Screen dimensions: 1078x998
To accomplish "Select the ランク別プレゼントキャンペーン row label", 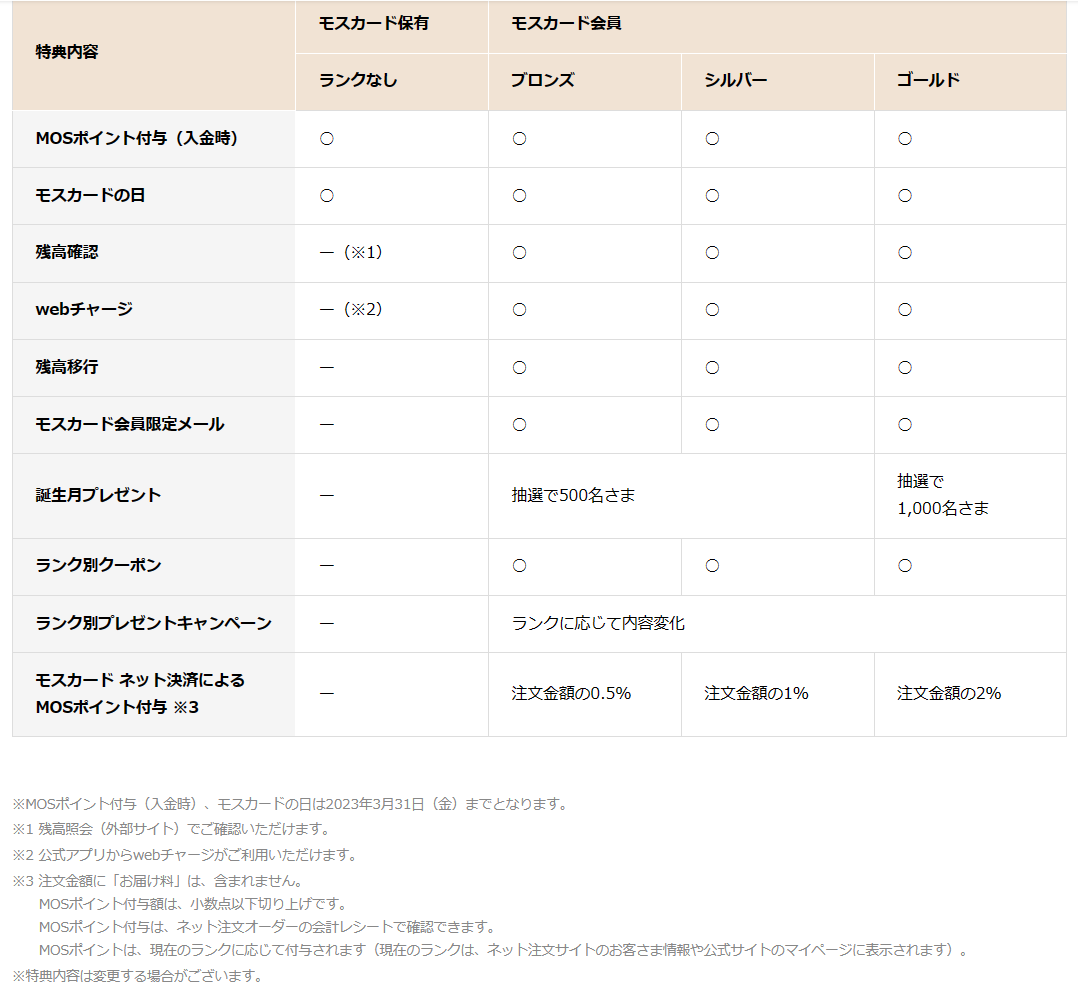I will 153,623.
